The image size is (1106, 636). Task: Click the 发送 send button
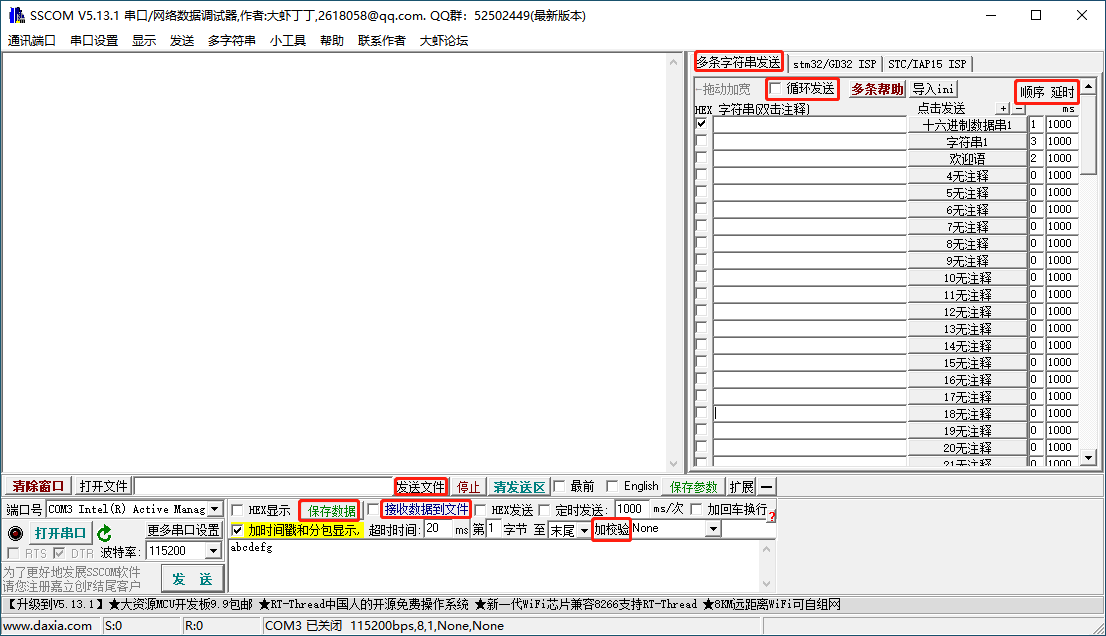[x=193, y=579]
